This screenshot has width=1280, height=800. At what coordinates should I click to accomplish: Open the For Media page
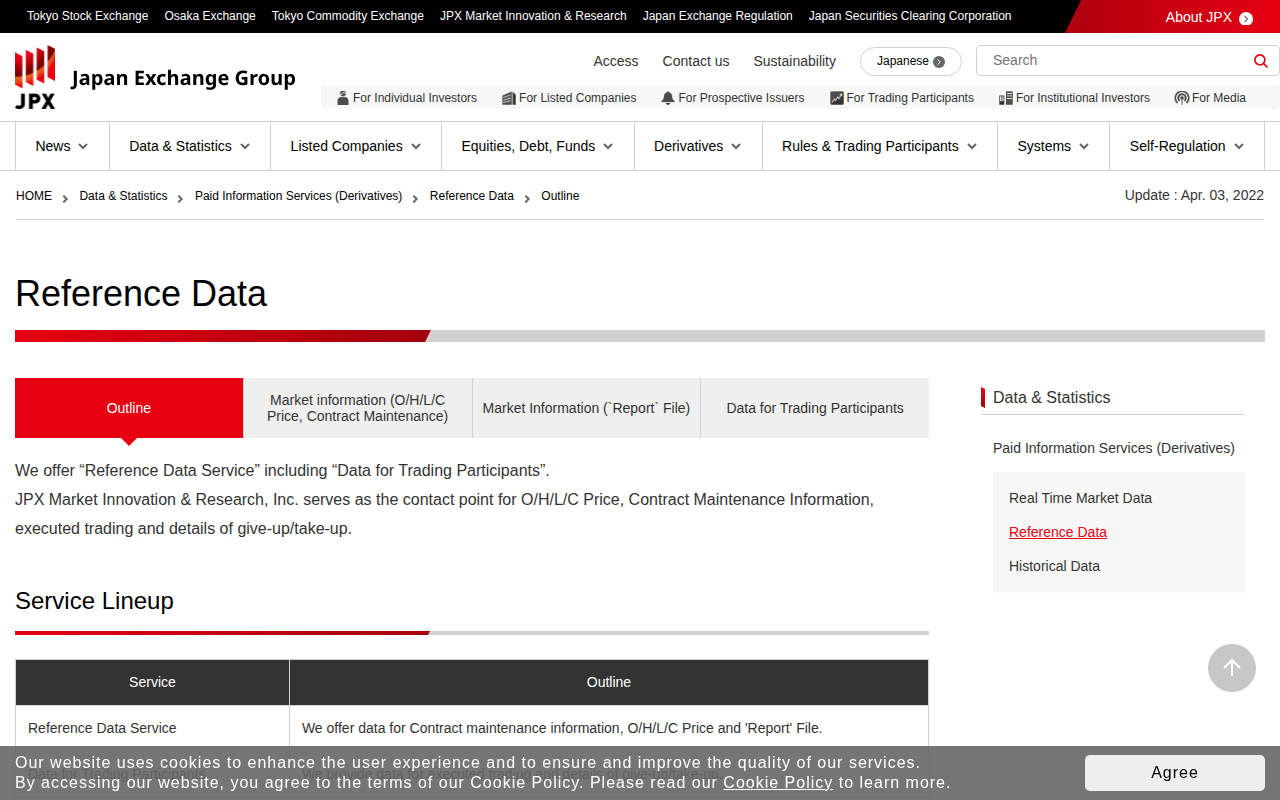coord(1210,98)
